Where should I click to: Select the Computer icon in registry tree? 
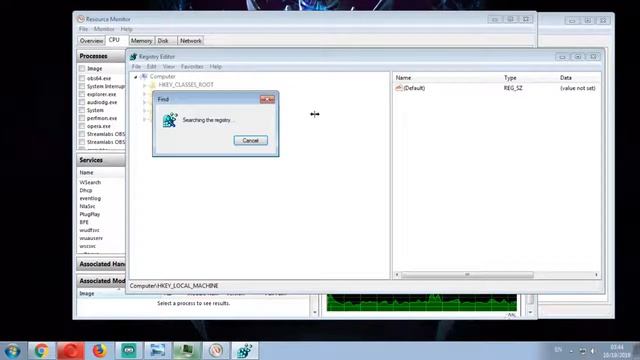pyautogui.click(x=144, y=76)
